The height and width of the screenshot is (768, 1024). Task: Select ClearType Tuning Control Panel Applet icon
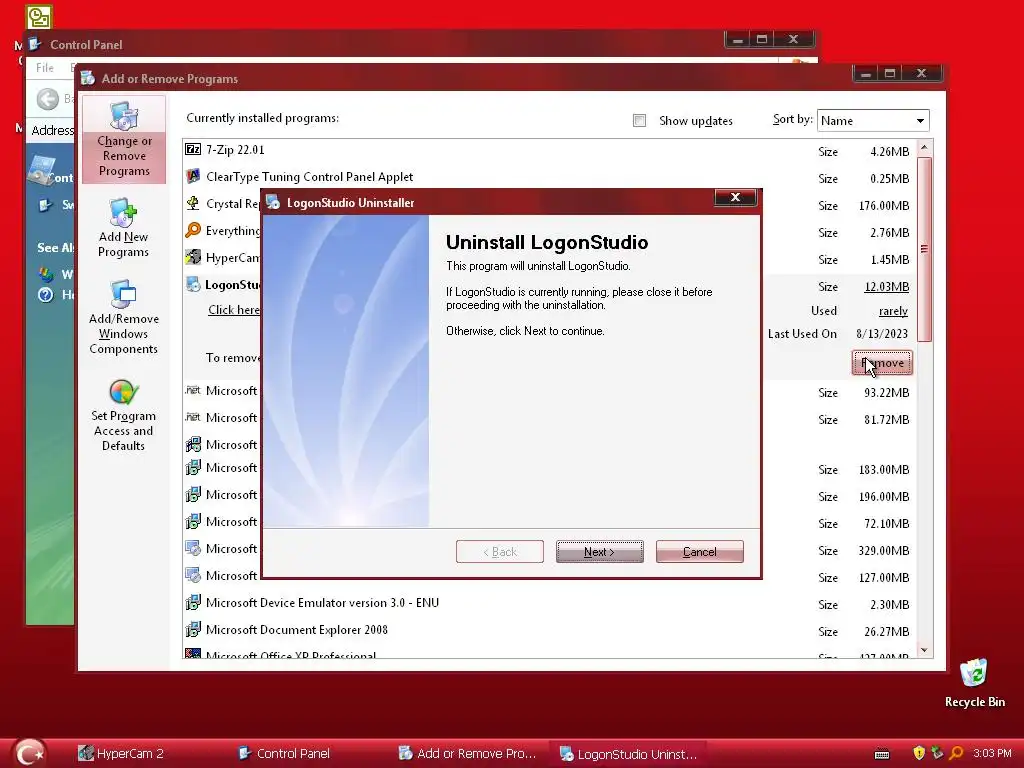click(x=193, y=176)
